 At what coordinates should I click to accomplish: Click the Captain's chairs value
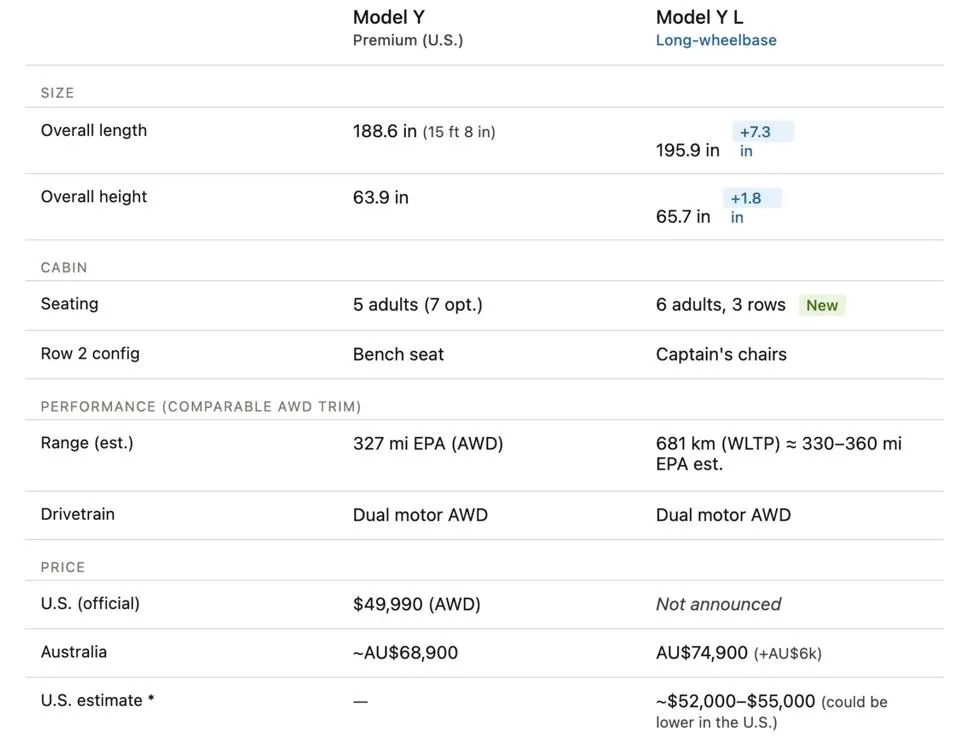click(721, 354)
